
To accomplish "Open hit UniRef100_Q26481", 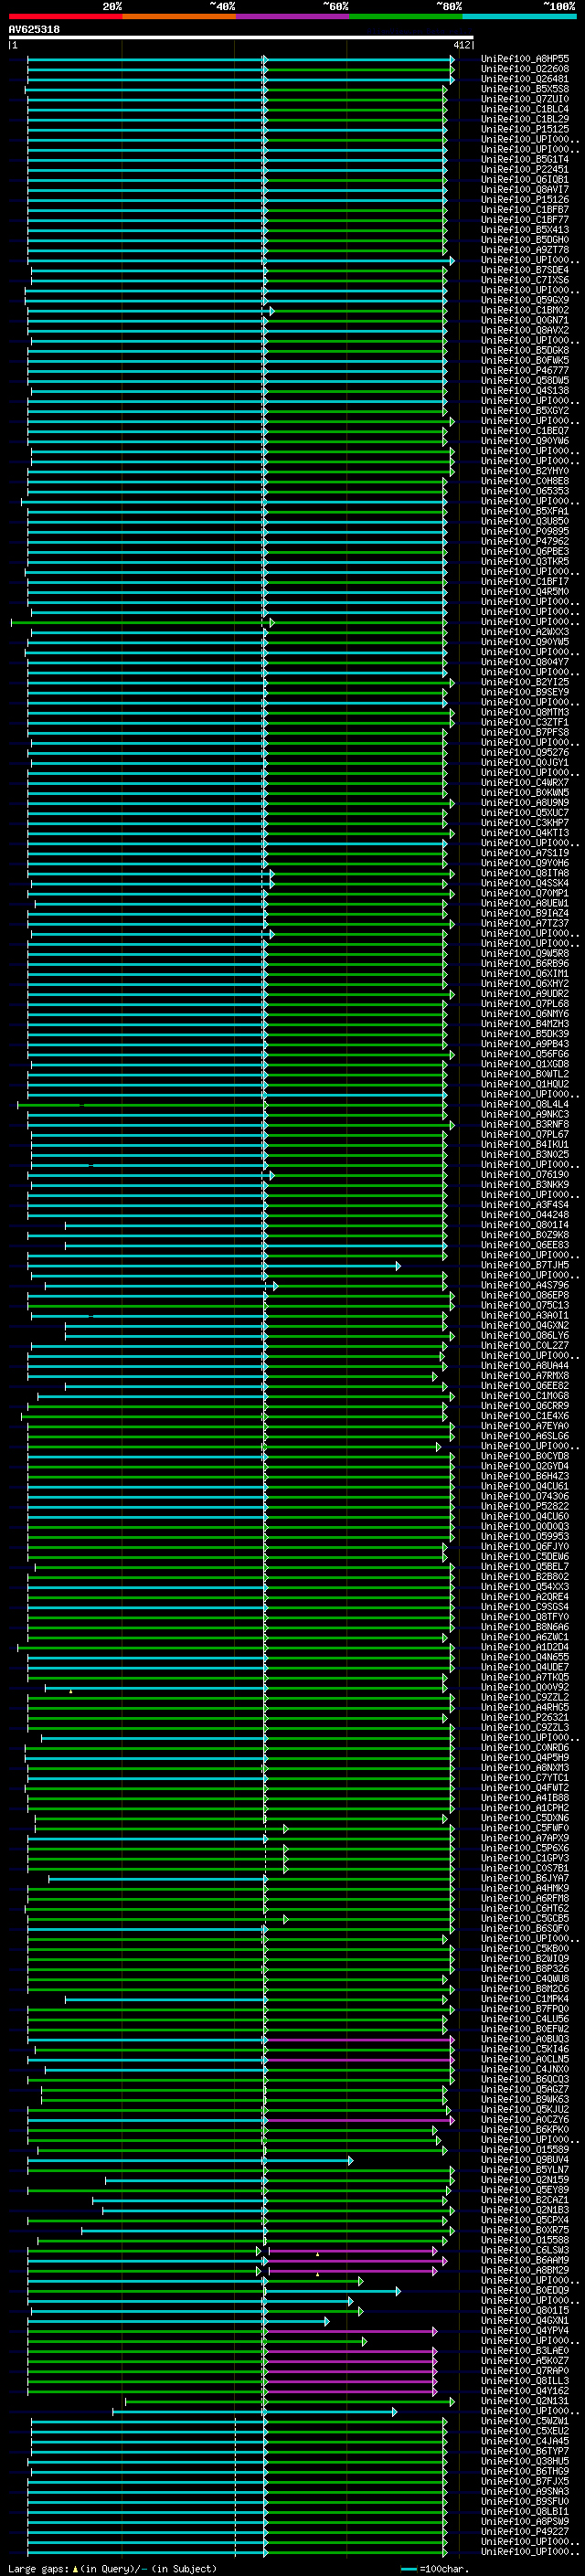I will (x=525, y=79).
